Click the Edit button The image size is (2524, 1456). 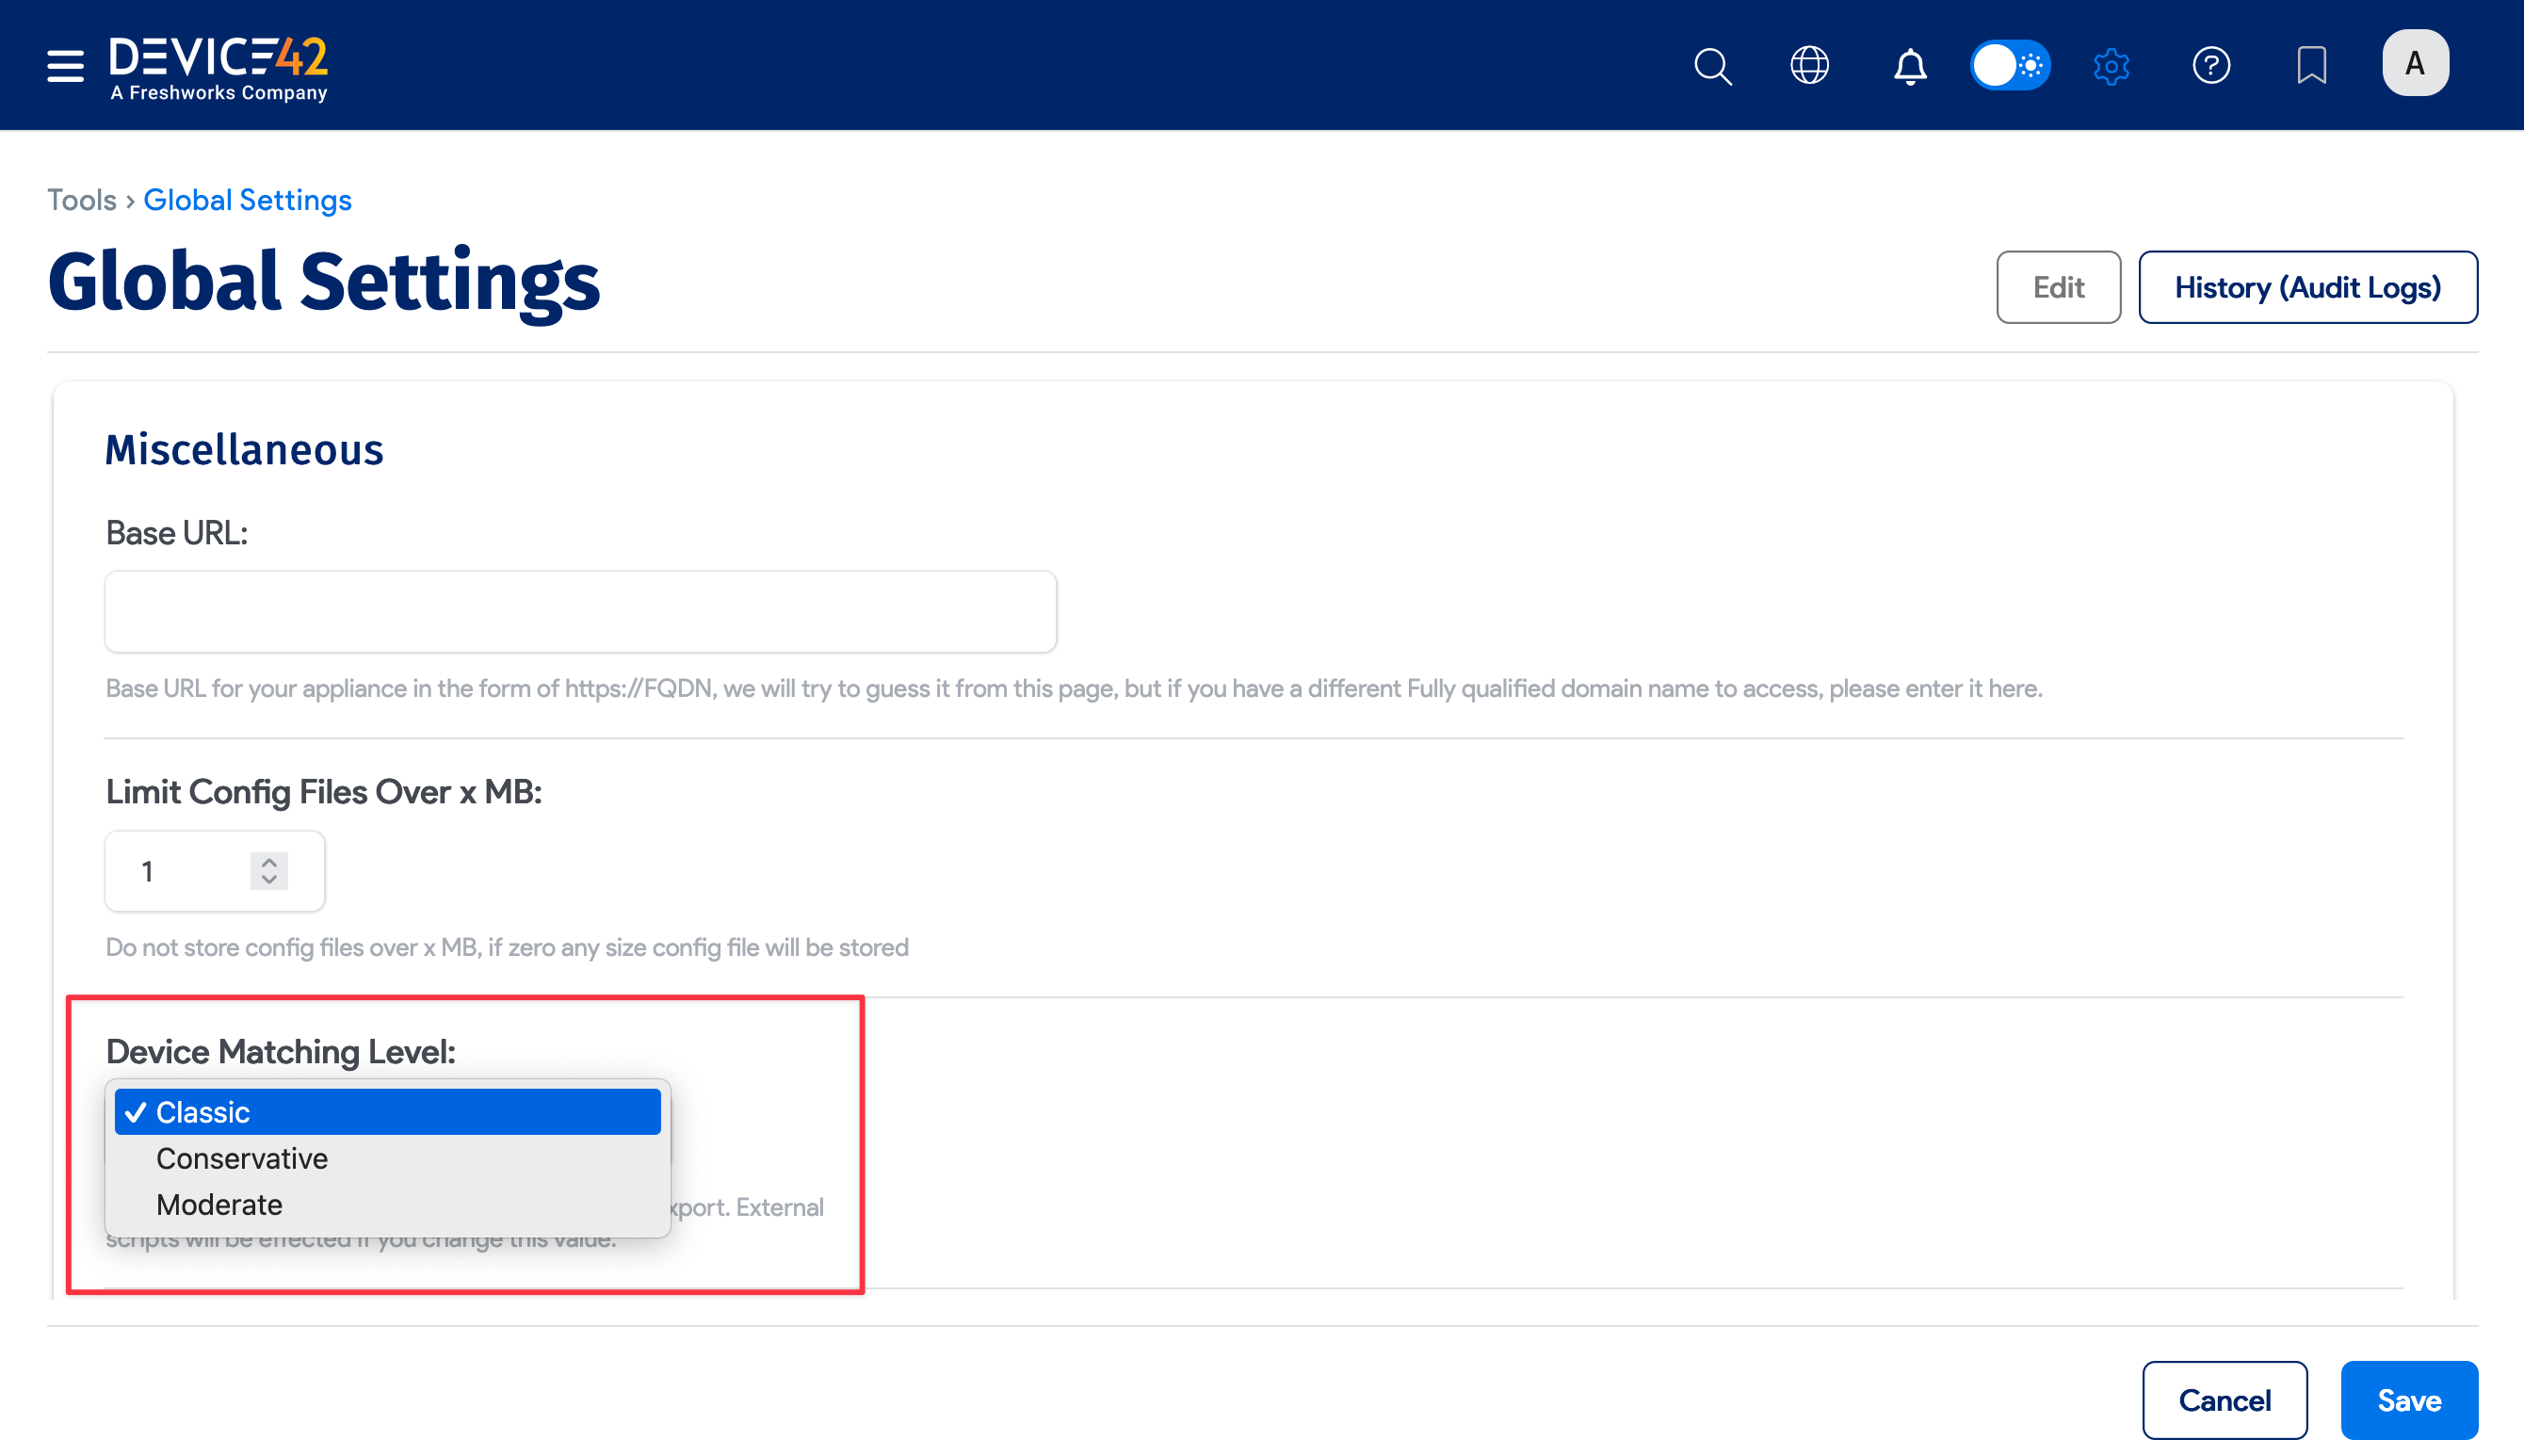tap(2058, 287)
